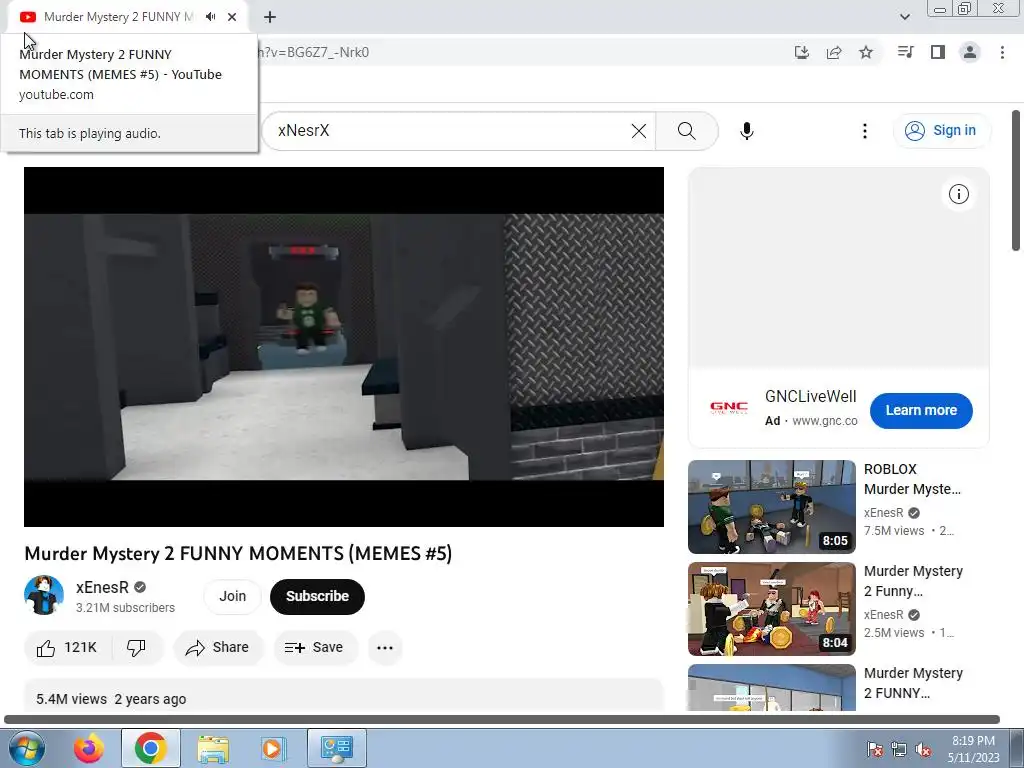
Task: Open ROBLOX Murder Myste... 8:05 video thumbnail
Action: click(771, 507)
